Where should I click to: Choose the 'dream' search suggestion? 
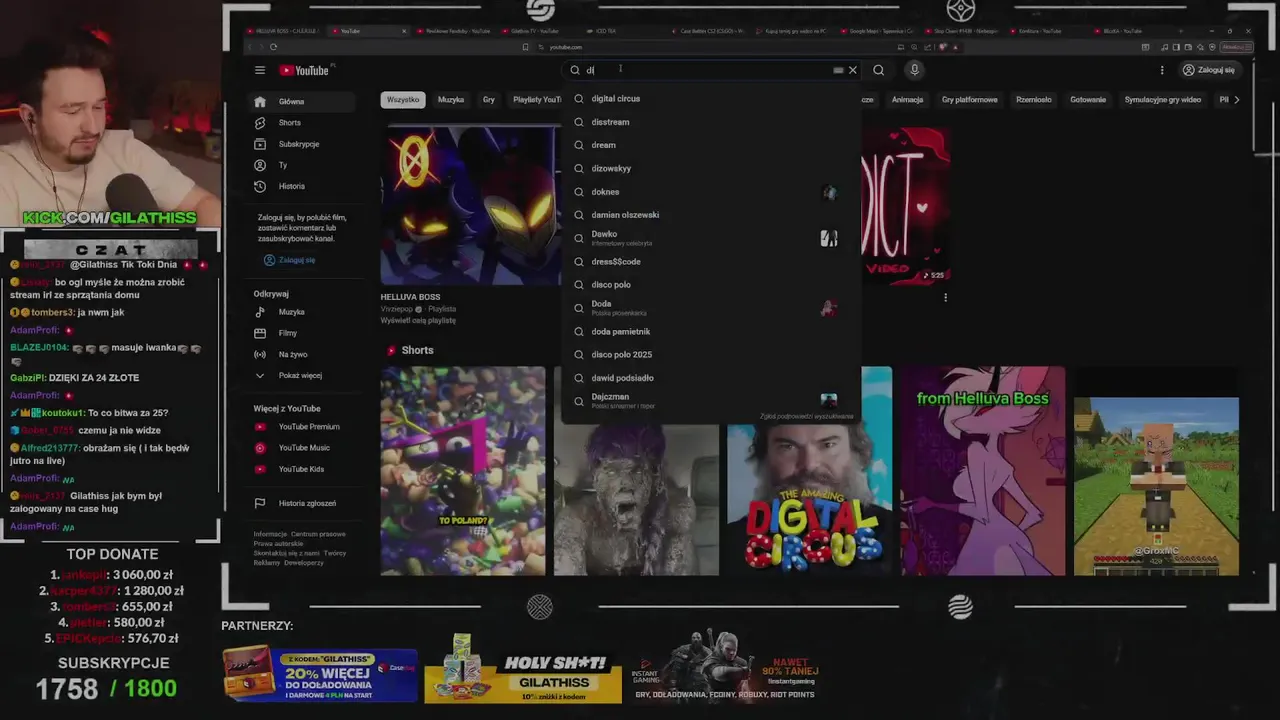click(x=710, y=145)
